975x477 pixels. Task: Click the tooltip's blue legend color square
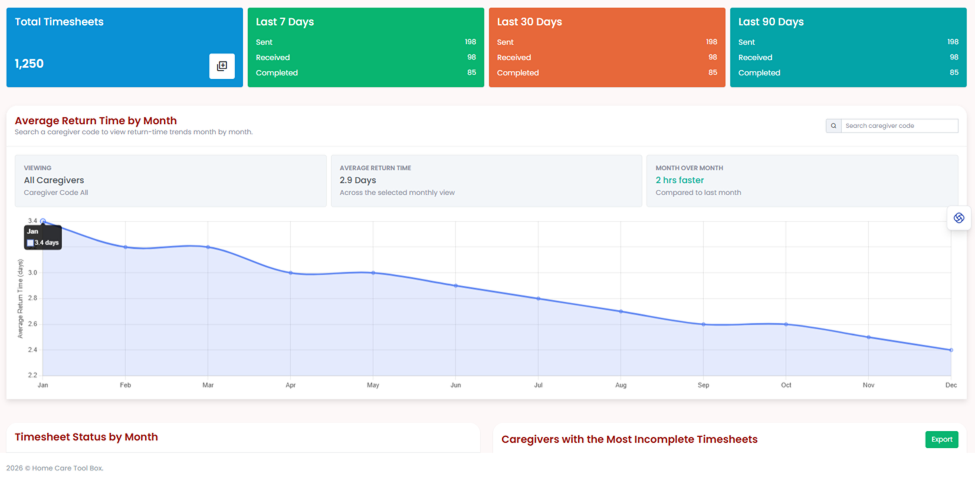pyautogui.click(x=30, y=243)
